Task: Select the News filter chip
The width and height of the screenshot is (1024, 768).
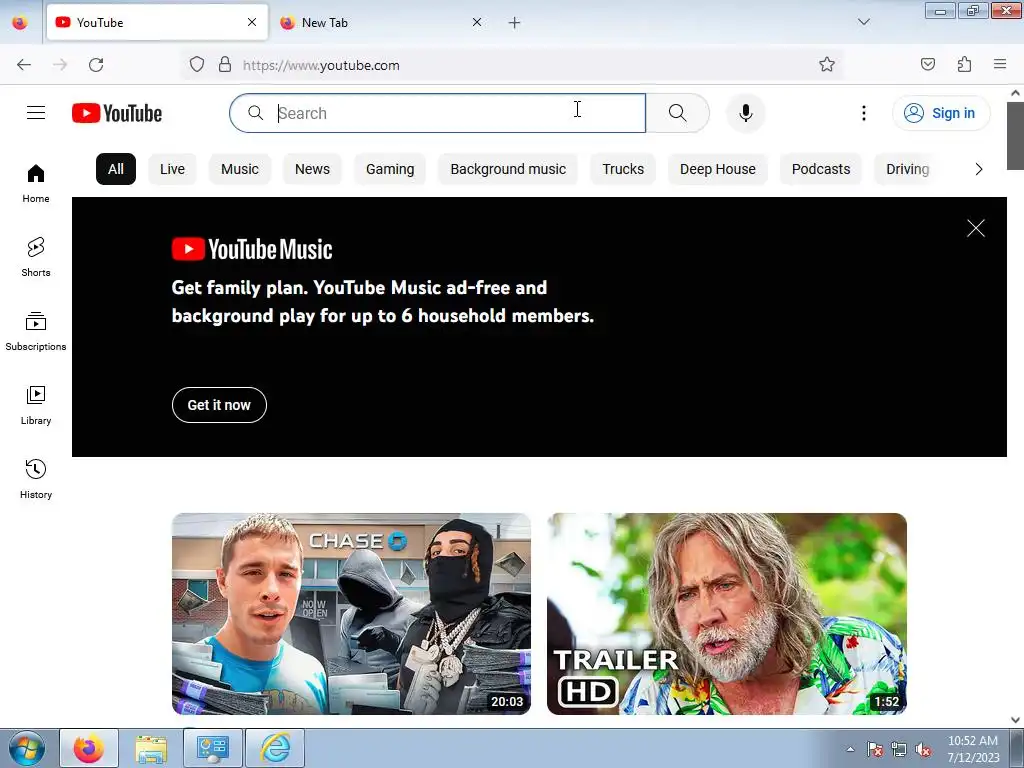Action: click(312, 169)
